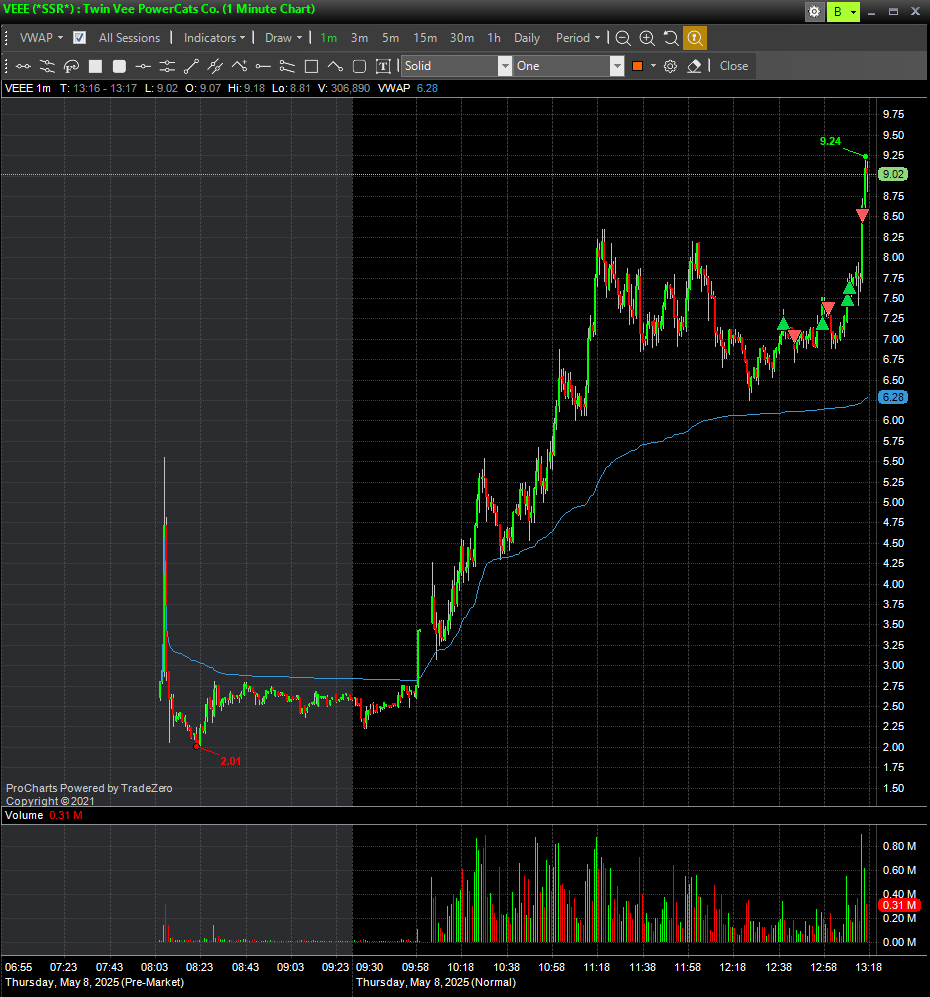The height and width of the screenshot is (997, 930).
Task: Open drawing settings gear in draw toolbar
Action: tap(670, 66)
